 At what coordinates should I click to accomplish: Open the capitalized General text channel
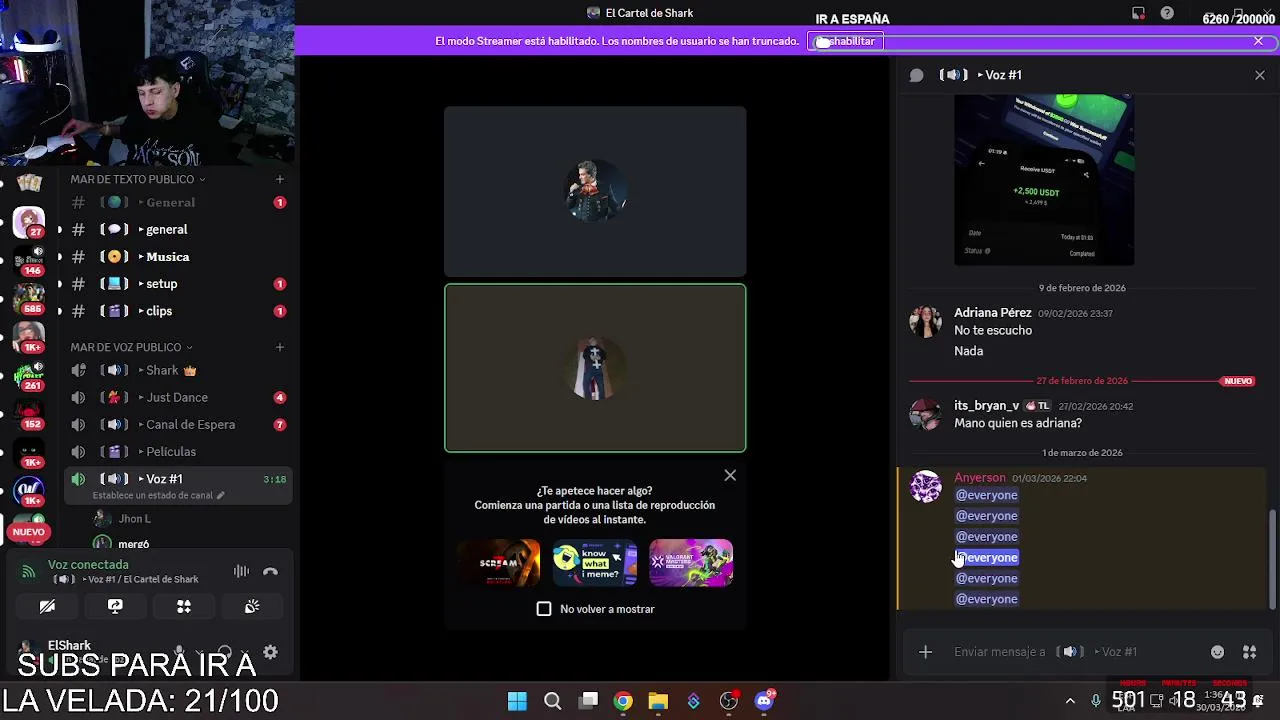pos(178,202)
